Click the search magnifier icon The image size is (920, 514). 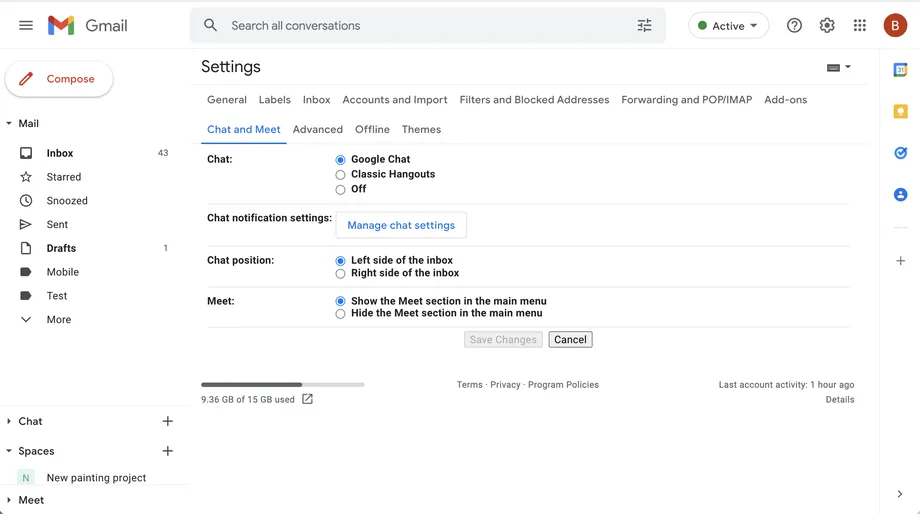pyautogui.click(x=210, y=25)
